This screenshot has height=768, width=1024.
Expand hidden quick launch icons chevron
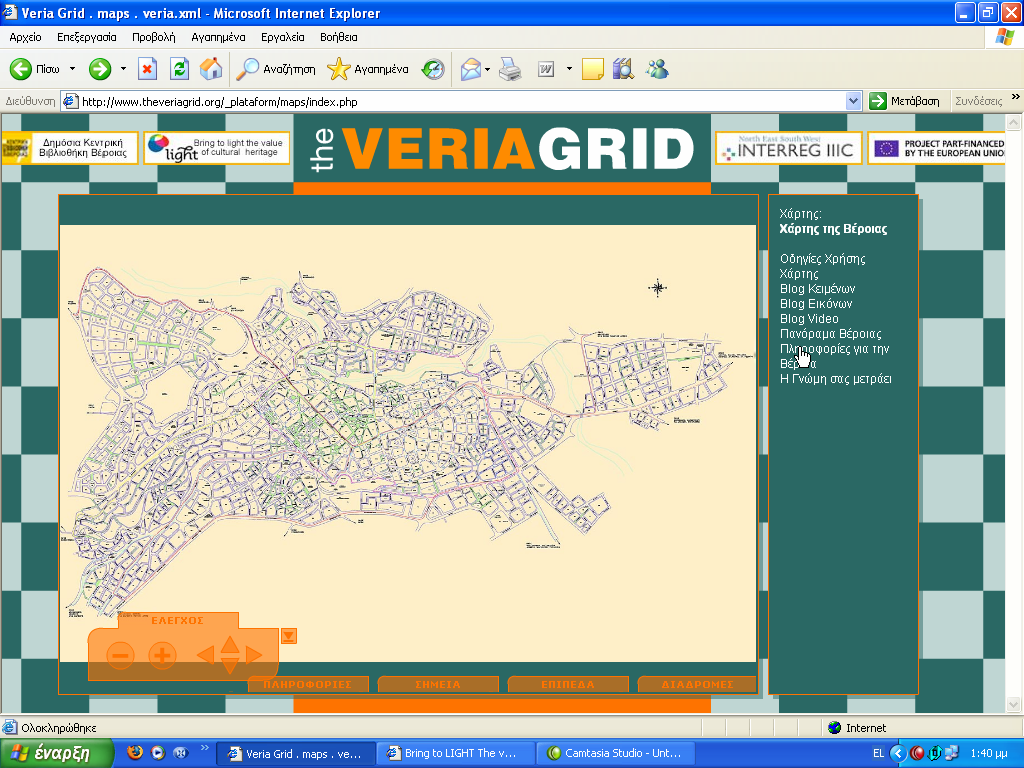pos(204,748)
